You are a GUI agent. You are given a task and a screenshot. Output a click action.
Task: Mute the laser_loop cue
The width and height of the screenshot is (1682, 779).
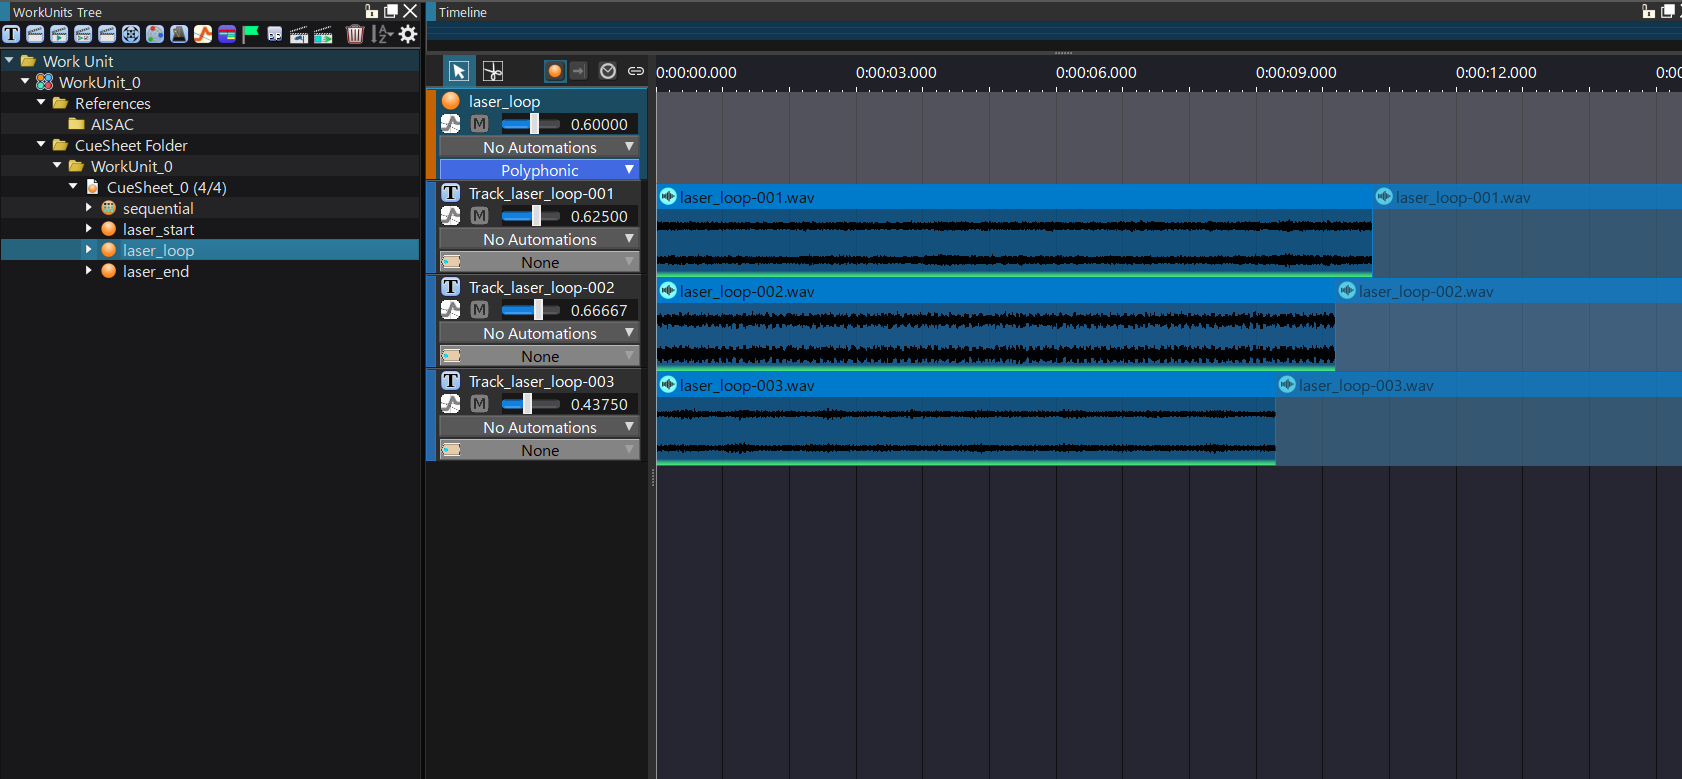coord(480,124)
